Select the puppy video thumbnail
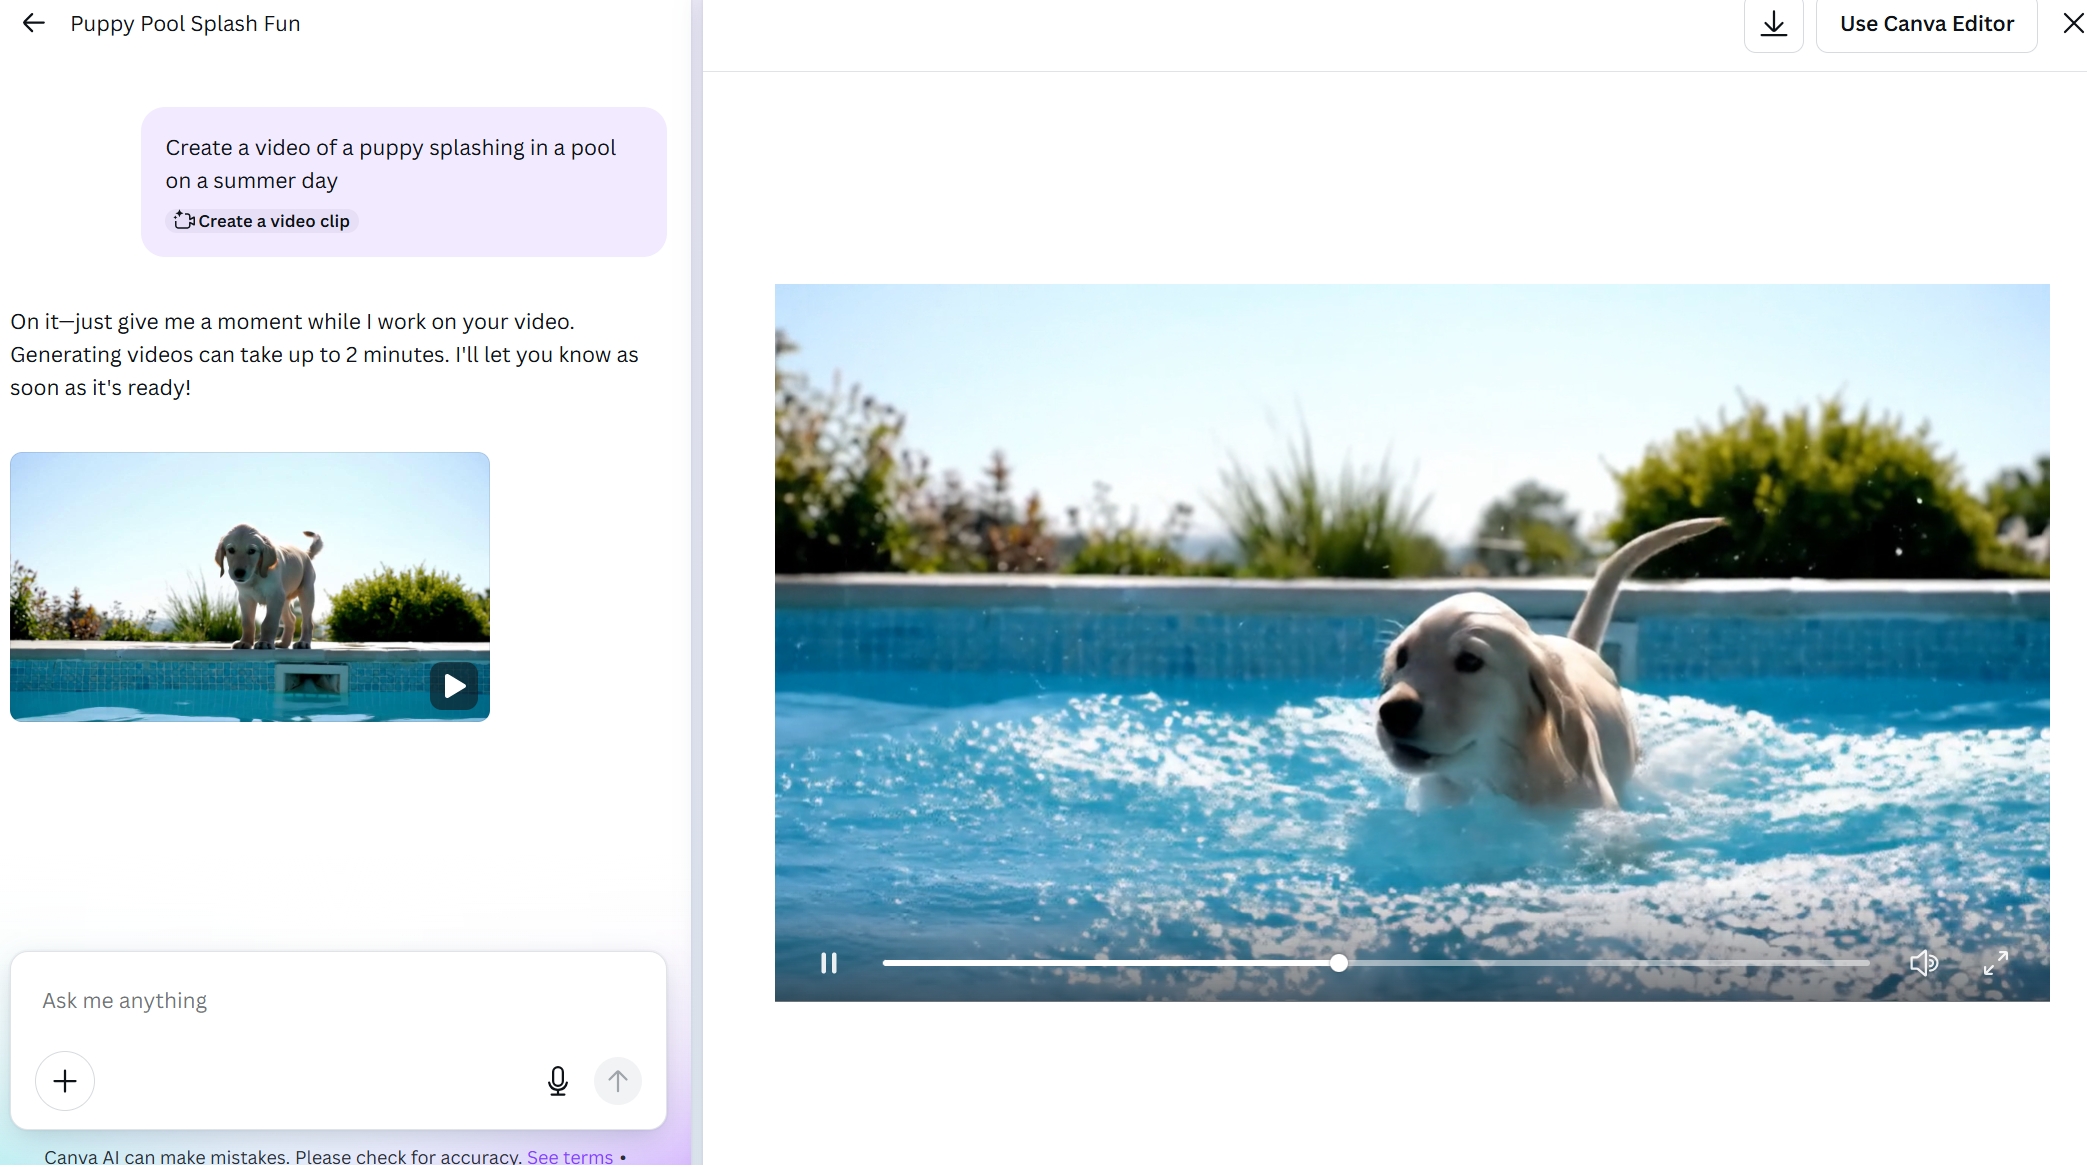The height and width of the screenshot is (1165, 2087). [x=250, y=586]
